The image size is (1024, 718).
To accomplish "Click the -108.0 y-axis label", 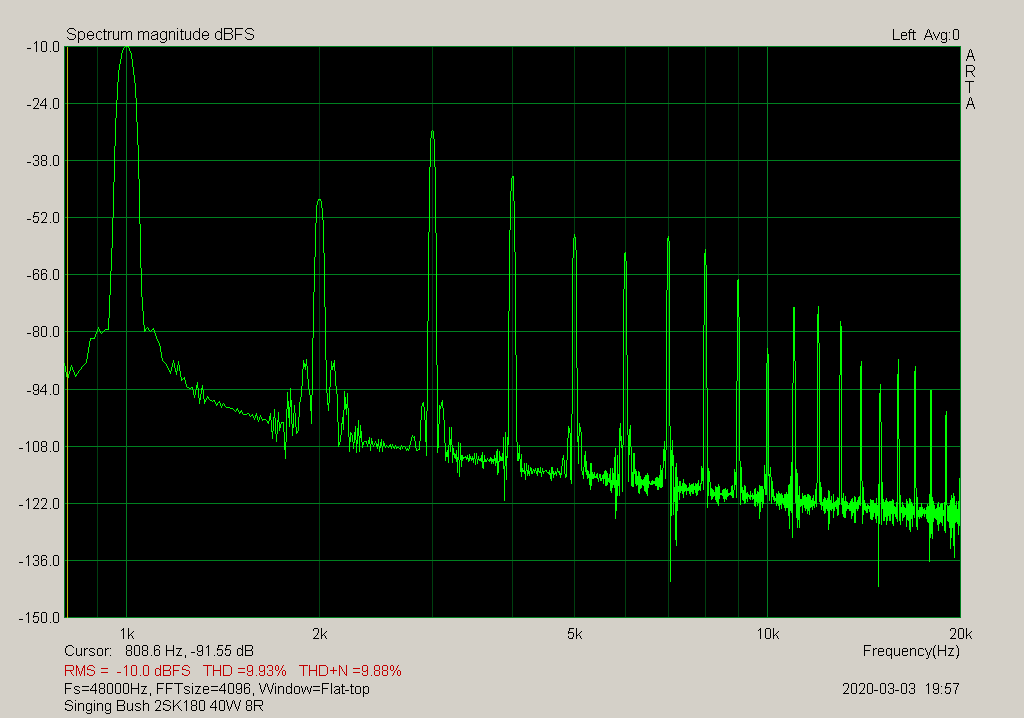I will pos(40,446).
